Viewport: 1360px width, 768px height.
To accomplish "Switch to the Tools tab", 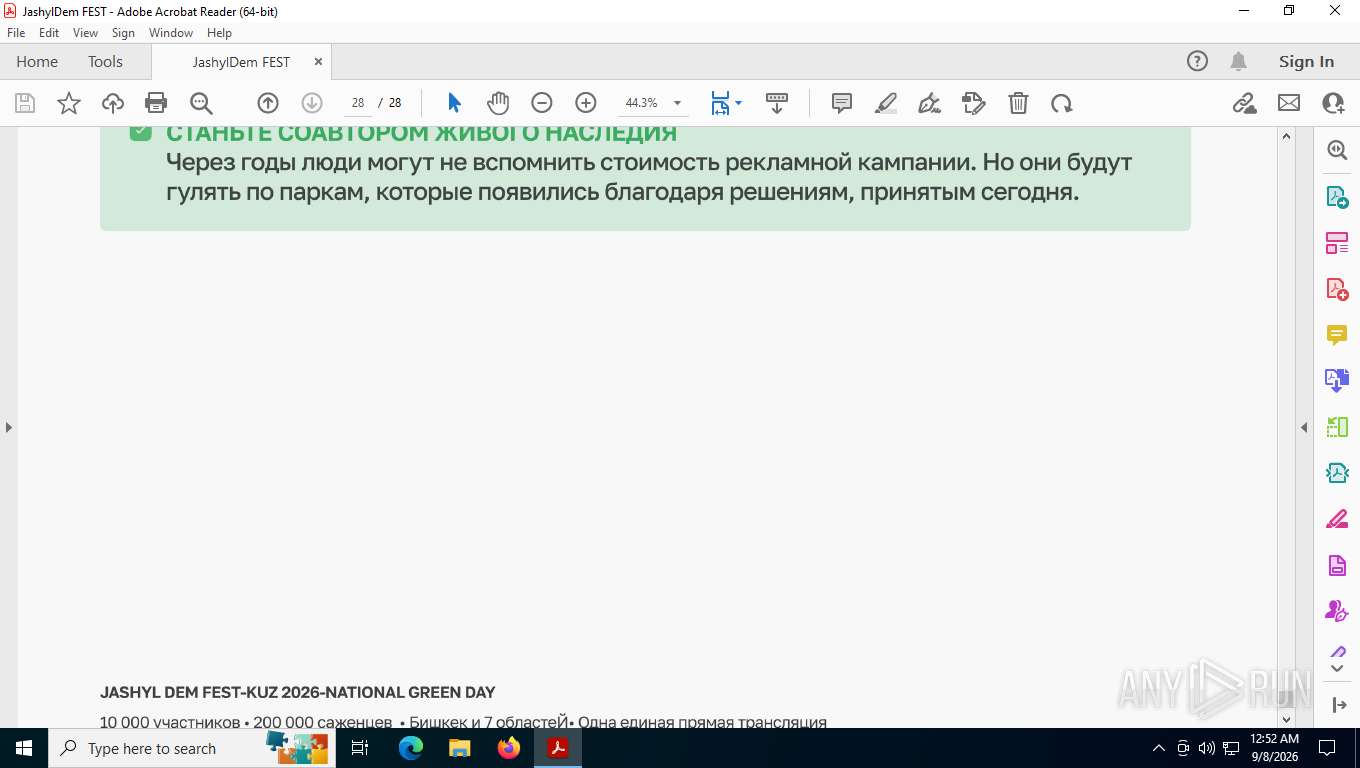I will coord(105,61).
